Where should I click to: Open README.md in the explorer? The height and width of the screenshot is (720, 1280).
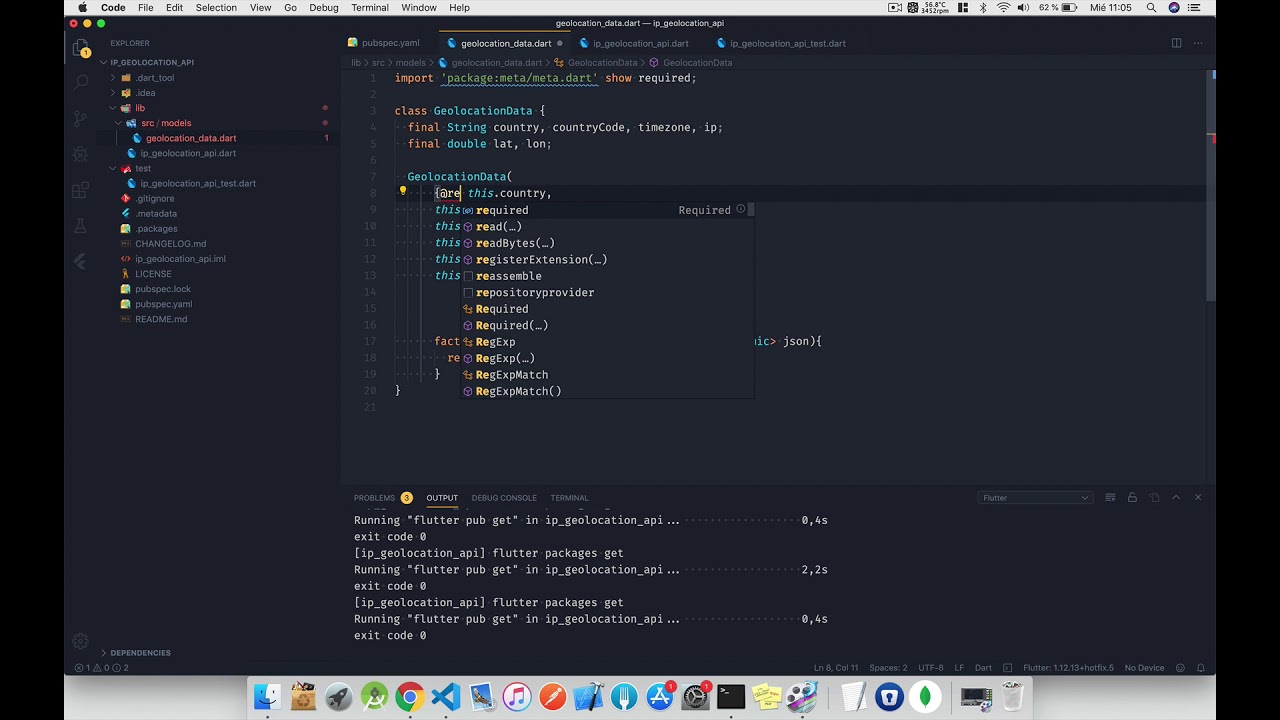tap(160, 319)
